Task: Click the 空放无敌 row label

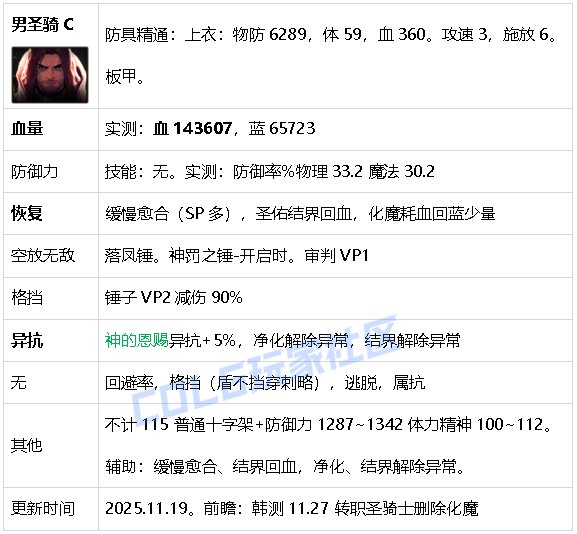Action: point(43,255)
